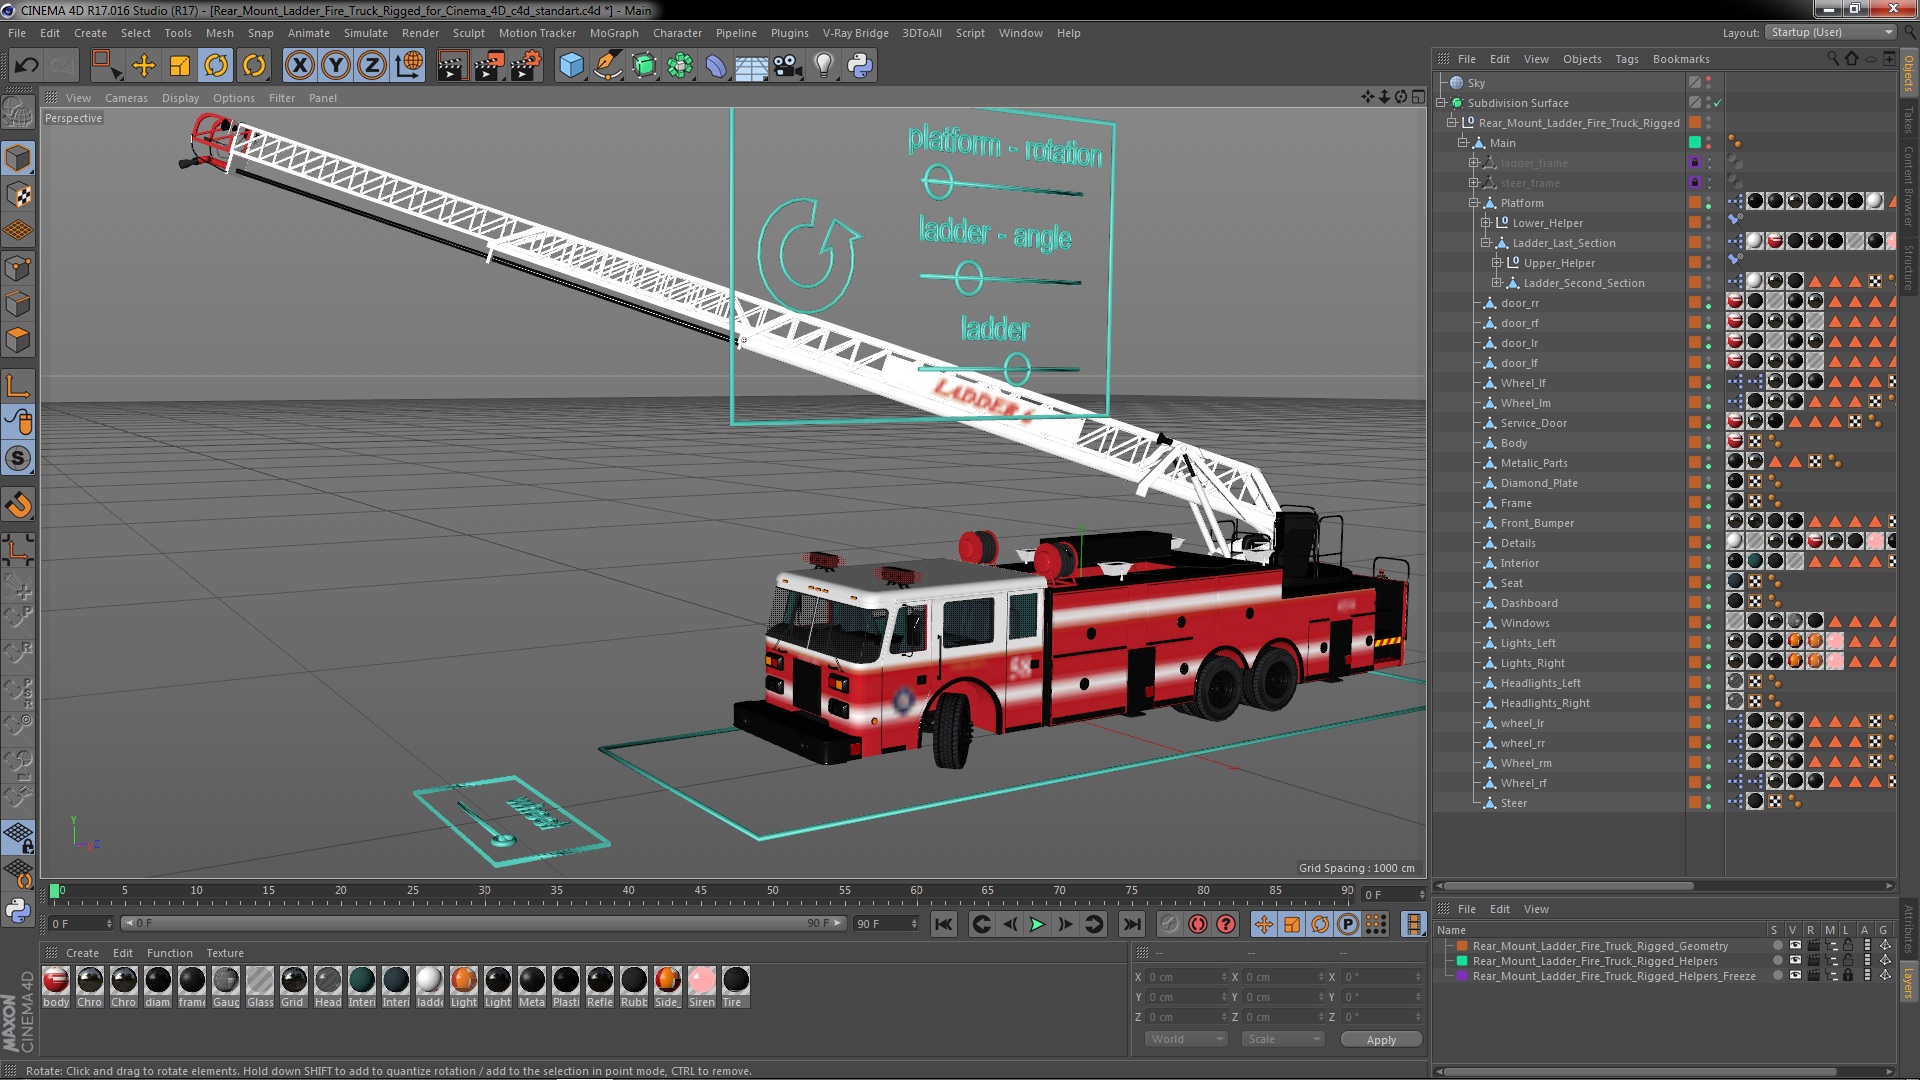Select the Rotate tool icon
Screen dimensions: 1920x1080
coord(216,66)
